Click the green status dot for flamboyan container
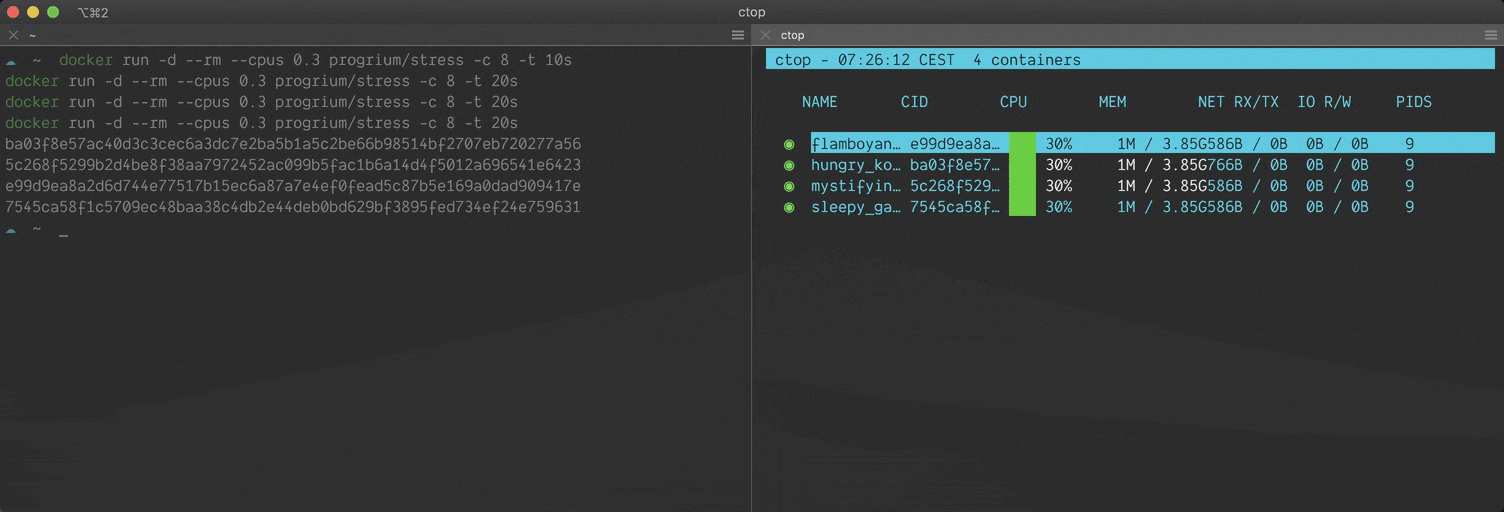1504x512 pixels. (x=789, y=144)
